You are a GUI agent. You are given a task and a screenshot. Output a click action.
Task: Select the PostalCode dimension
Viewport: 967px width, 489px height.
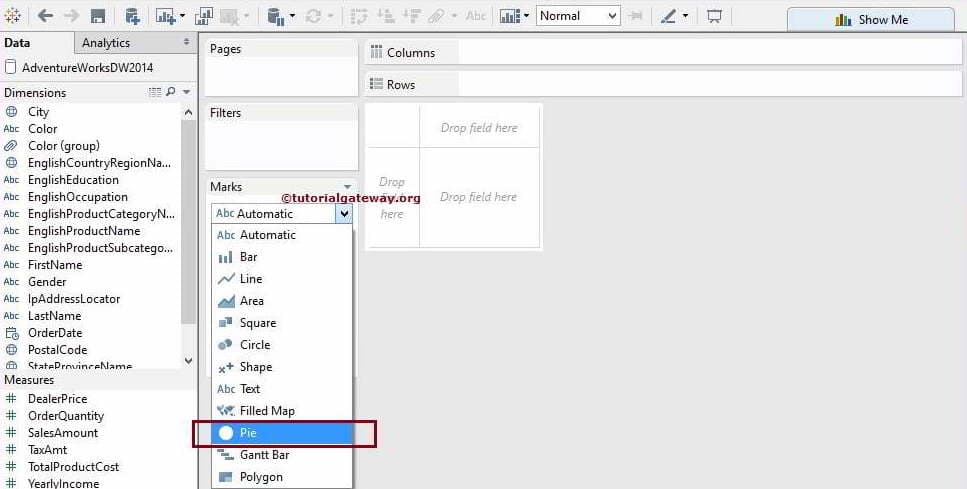[57, 350]
